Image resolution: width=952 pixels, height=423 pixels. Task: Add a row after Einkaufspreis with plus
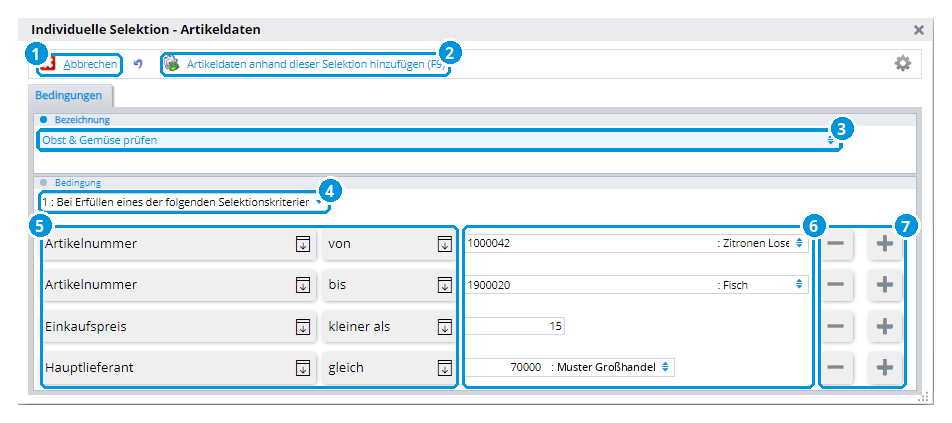pos(885,327)
